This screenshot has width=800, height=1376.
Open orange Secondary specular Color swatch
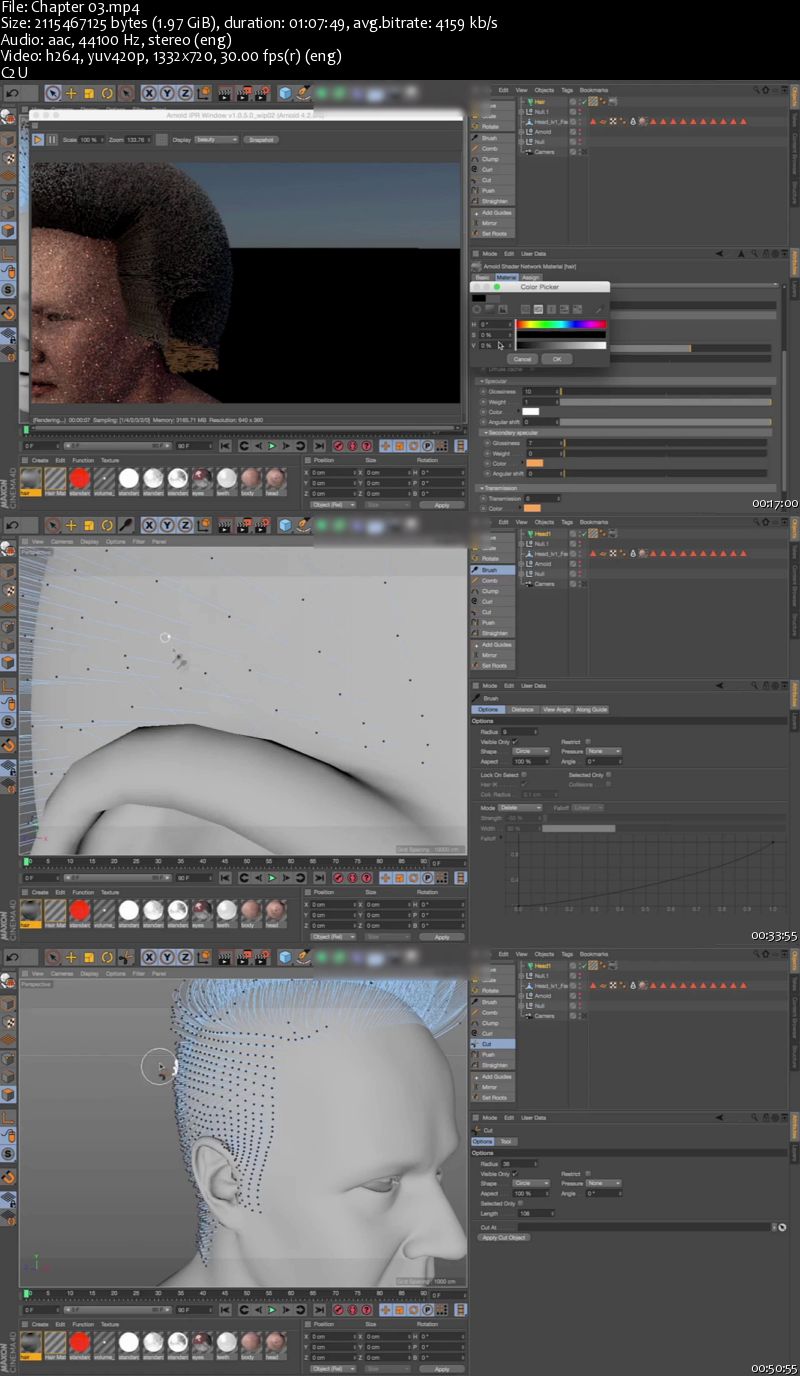click(533, 463)
